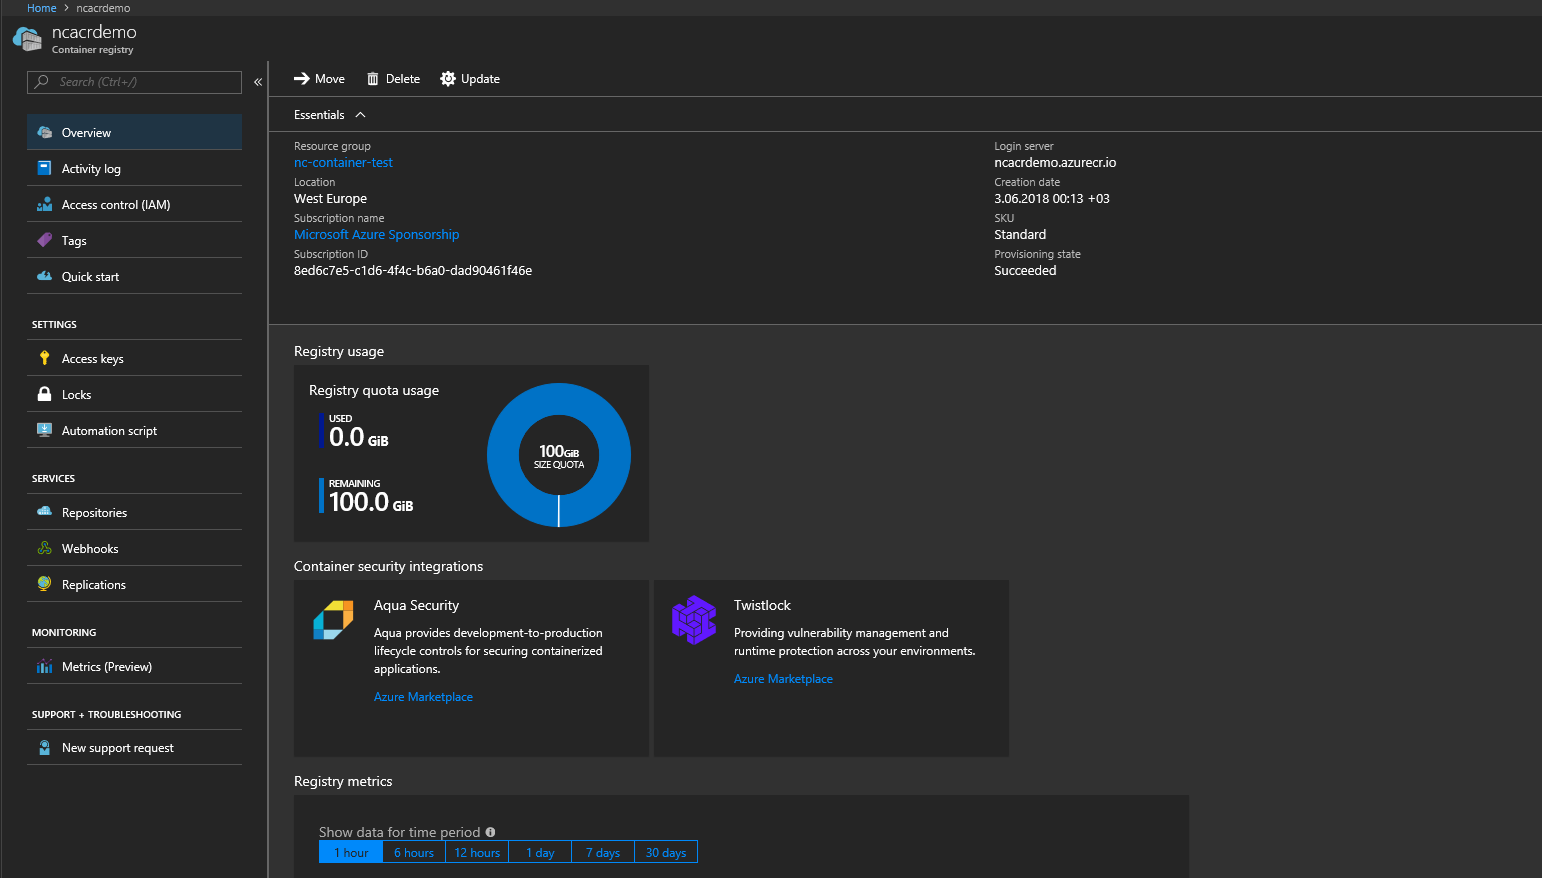
Task: Select the 6 hours time period
Action: (414, 852)
